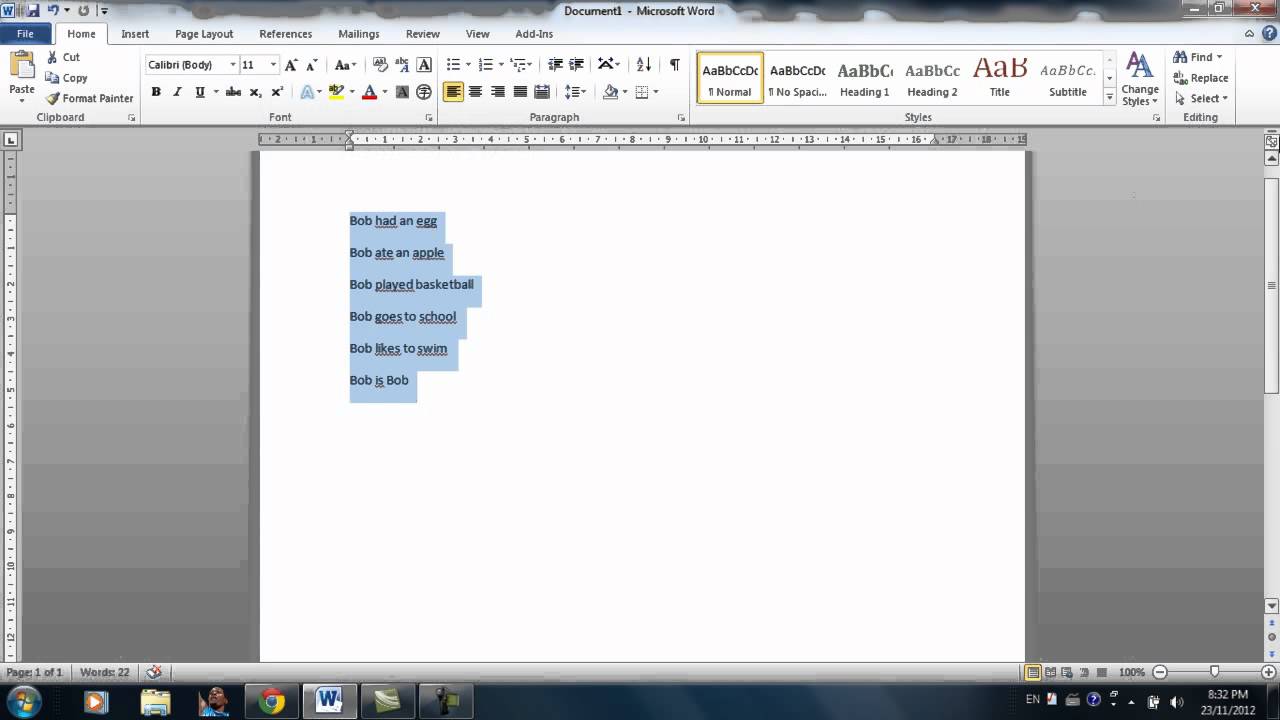Switch to the References tab

click(286, 34)
